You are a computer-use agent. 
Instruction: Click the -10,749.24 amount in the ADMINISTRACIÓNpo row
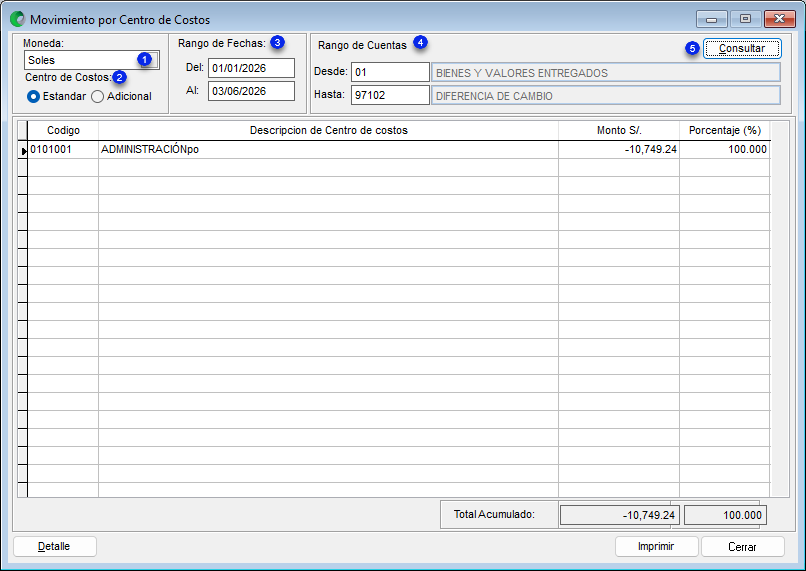619,150
